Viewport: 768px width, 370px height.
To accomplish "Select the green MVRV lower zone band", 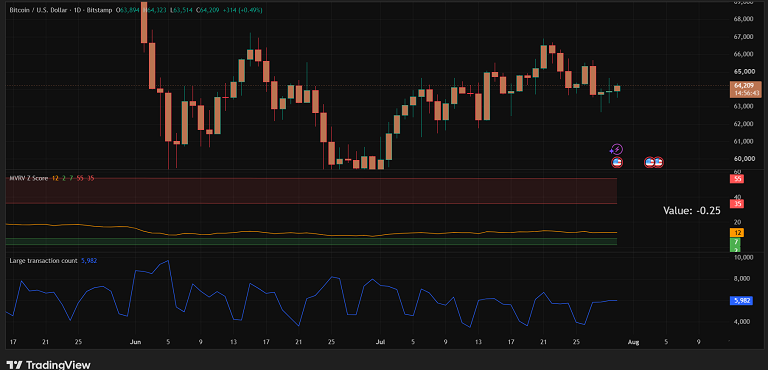I will pos(312,242).
